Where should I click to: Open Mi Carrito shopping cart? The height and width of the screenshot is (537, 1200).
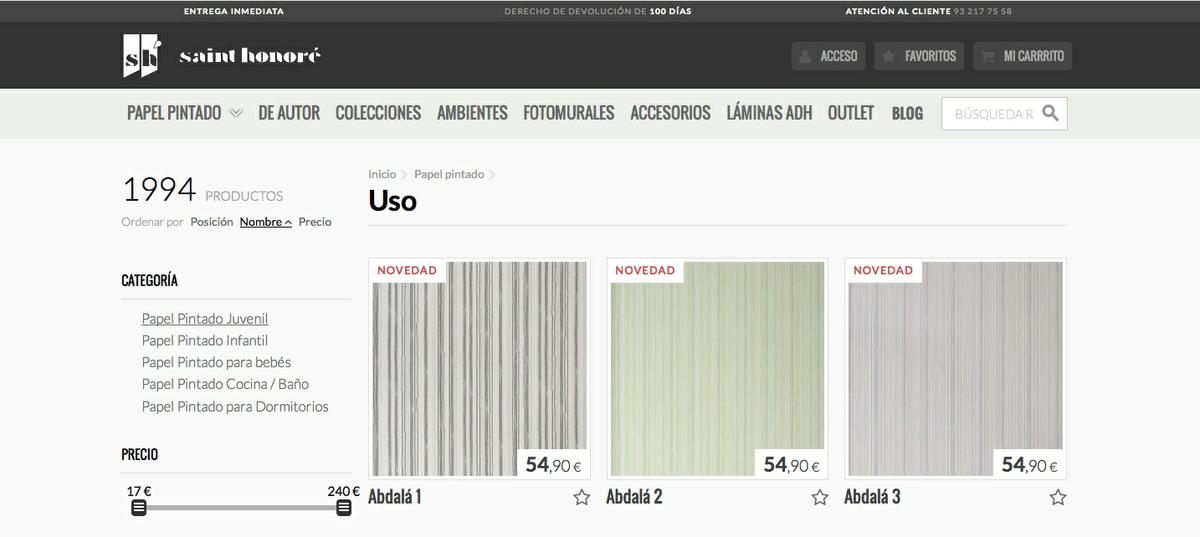(x=1022, y=56)
